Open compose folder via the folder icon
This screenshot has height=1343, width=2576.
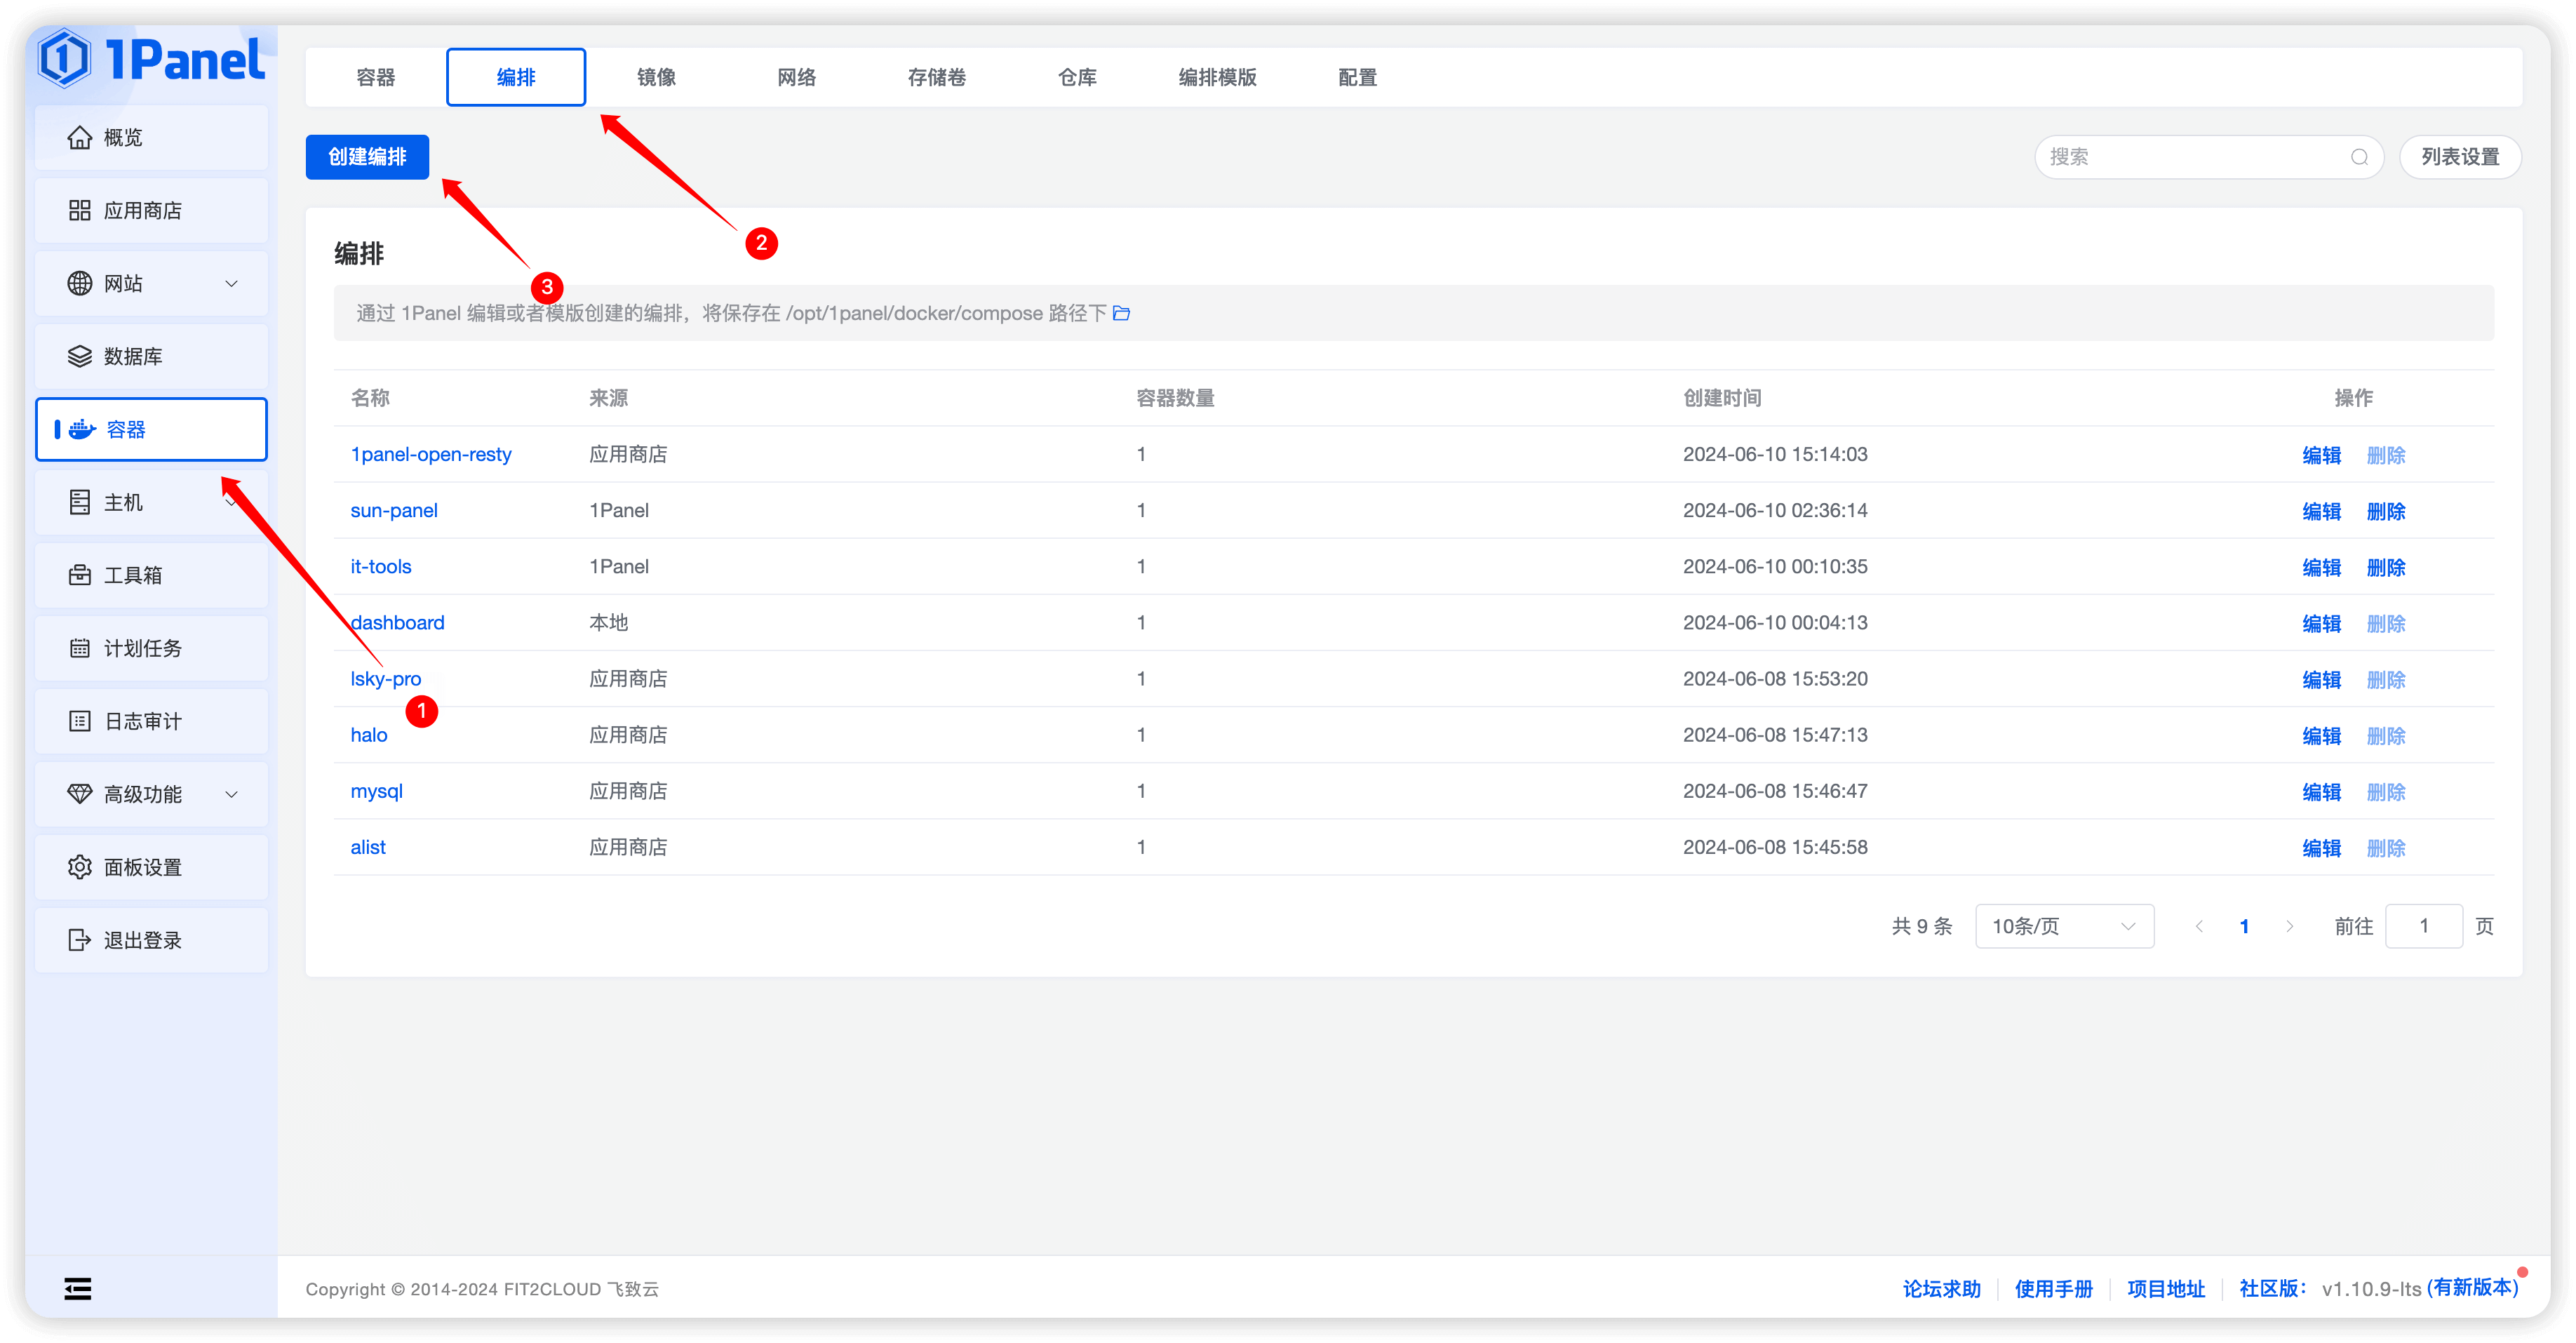1121,313
